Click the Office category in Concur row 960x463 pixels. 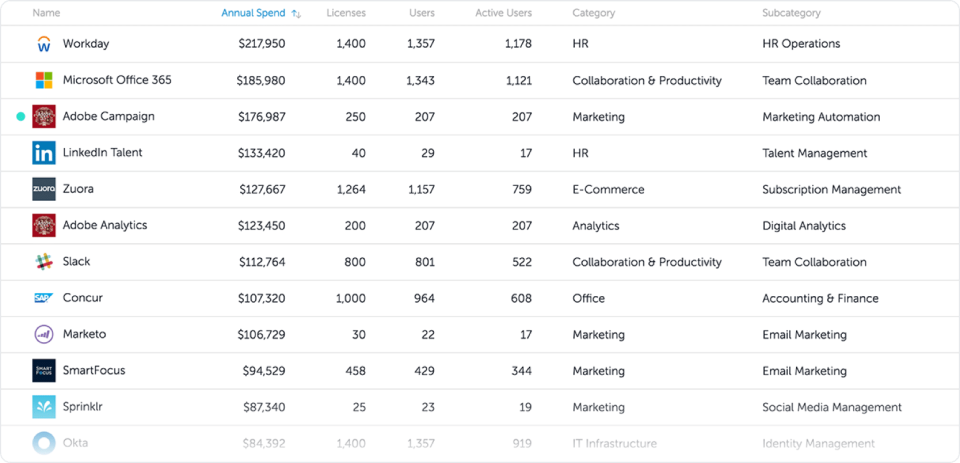tap(588, 298)
